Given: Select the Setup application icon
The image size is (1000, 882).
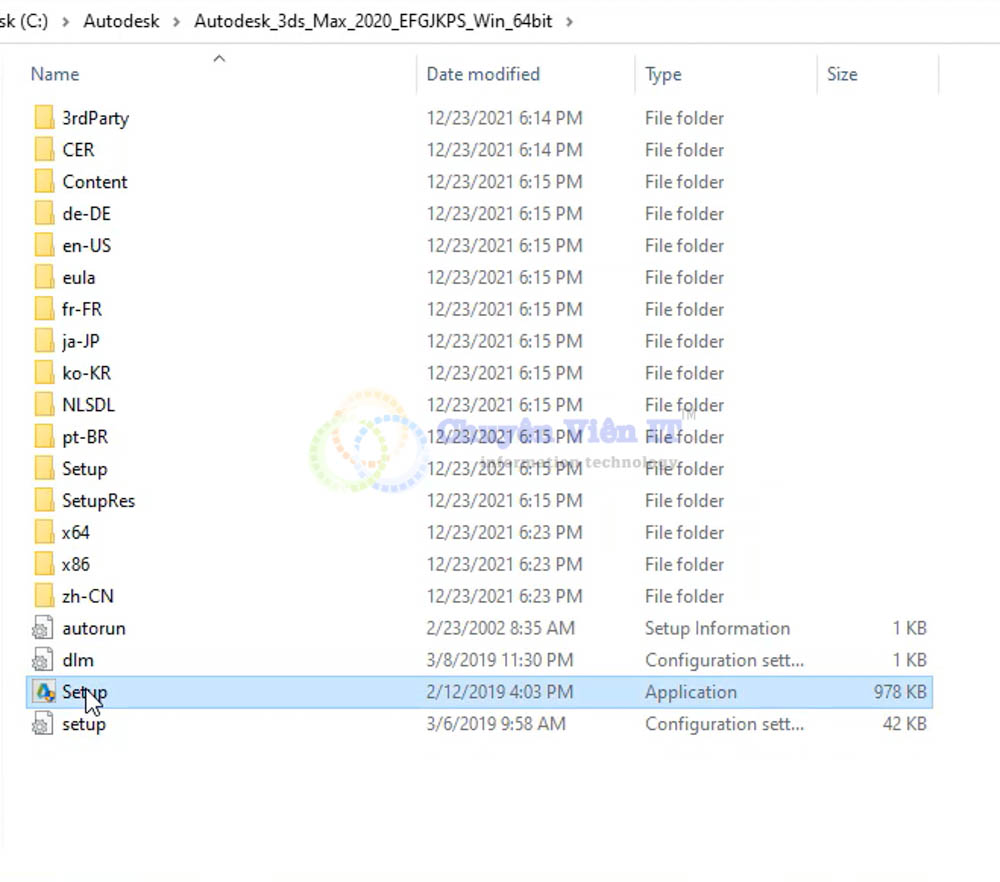Looking at the screenshot, I should (x=44, y=692).
